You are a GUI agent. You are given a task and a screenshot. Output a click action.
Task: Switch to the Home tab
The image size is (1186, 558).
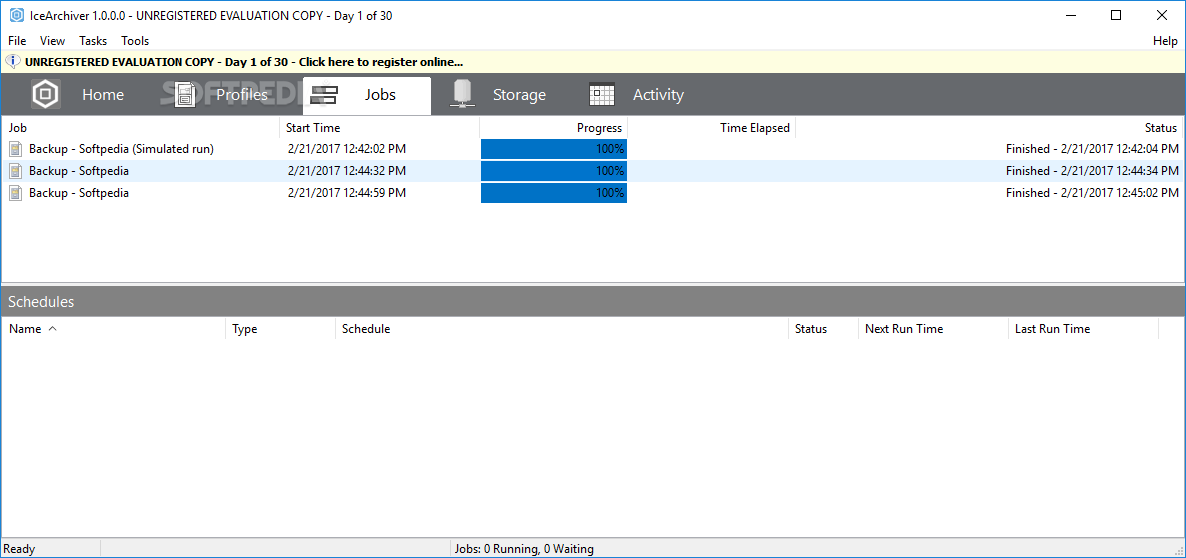coord(77,95)
